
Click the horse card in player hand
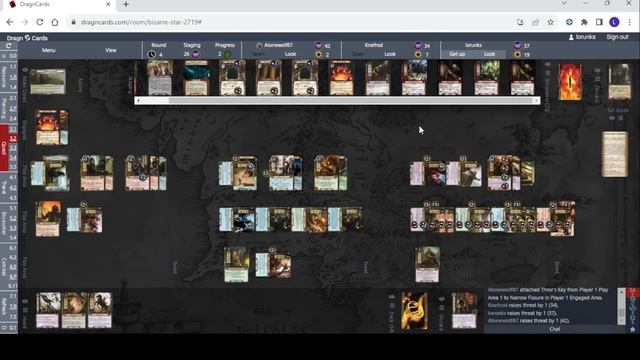point(100,310)
